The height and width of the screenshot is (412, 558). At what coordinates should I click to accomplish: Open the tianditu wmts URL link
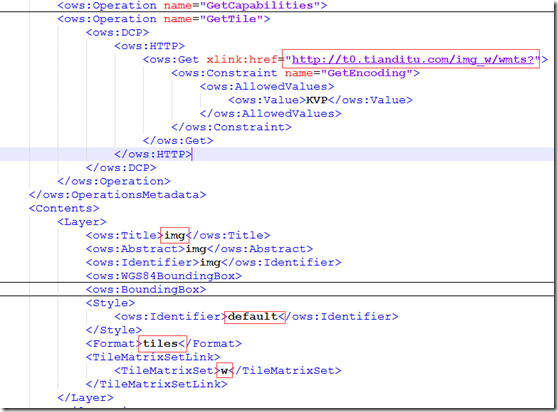pos(413,59)
